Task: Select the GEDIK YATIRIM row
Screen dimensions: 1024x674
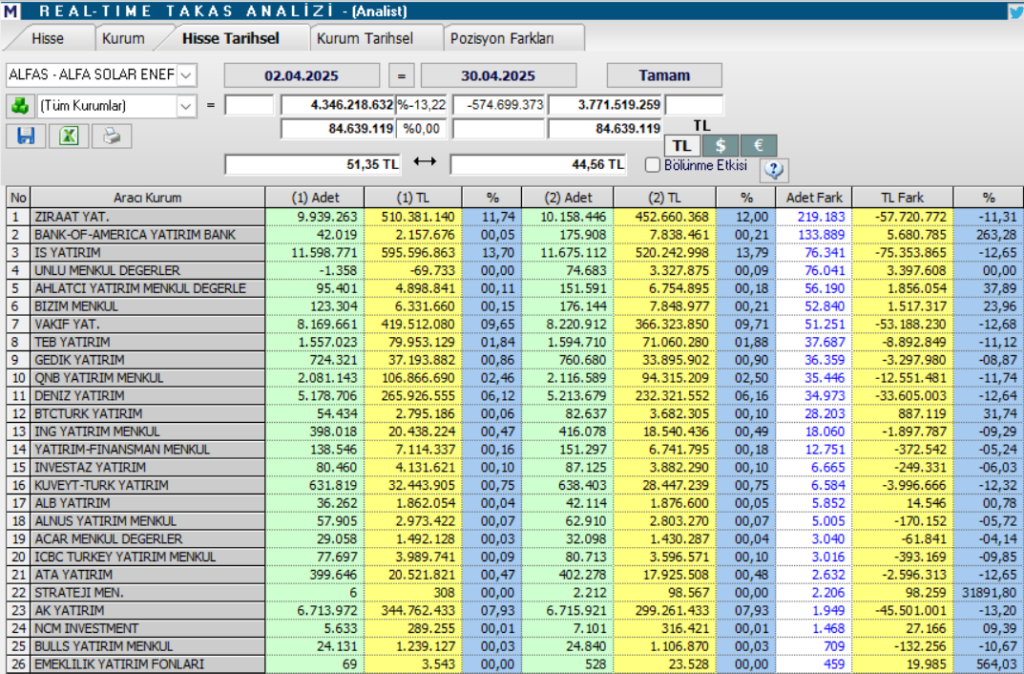Action: pyautogui.click(x=515, y=360)
